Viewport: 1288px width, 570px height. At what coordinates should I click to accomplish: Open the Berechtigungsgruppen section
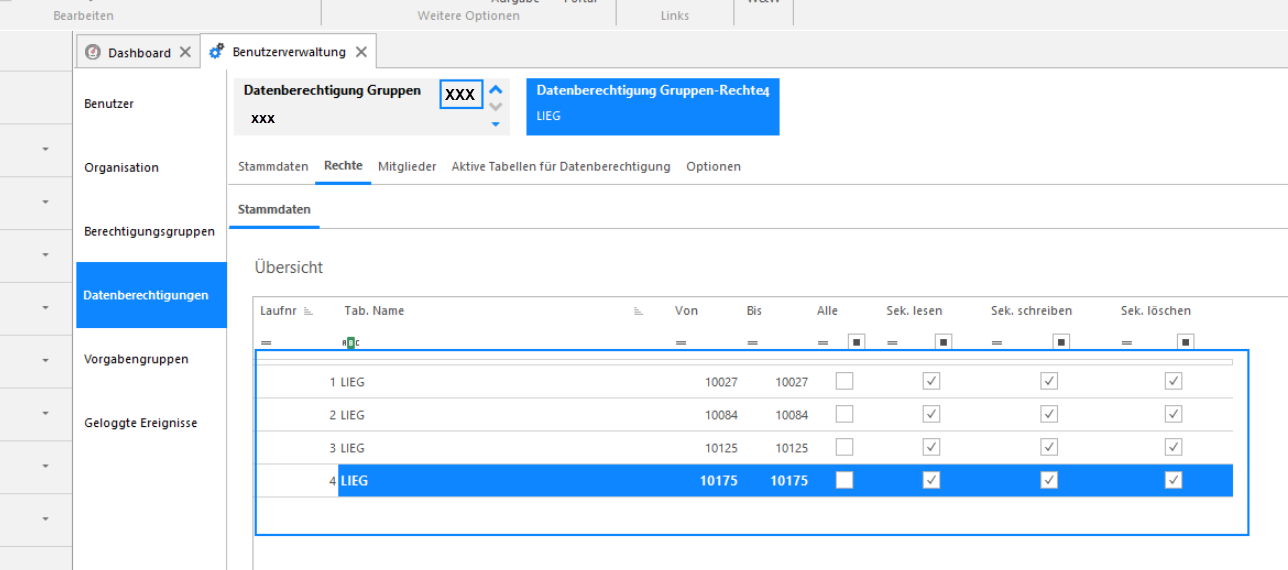pyautogui.click(x=150, y=231)
